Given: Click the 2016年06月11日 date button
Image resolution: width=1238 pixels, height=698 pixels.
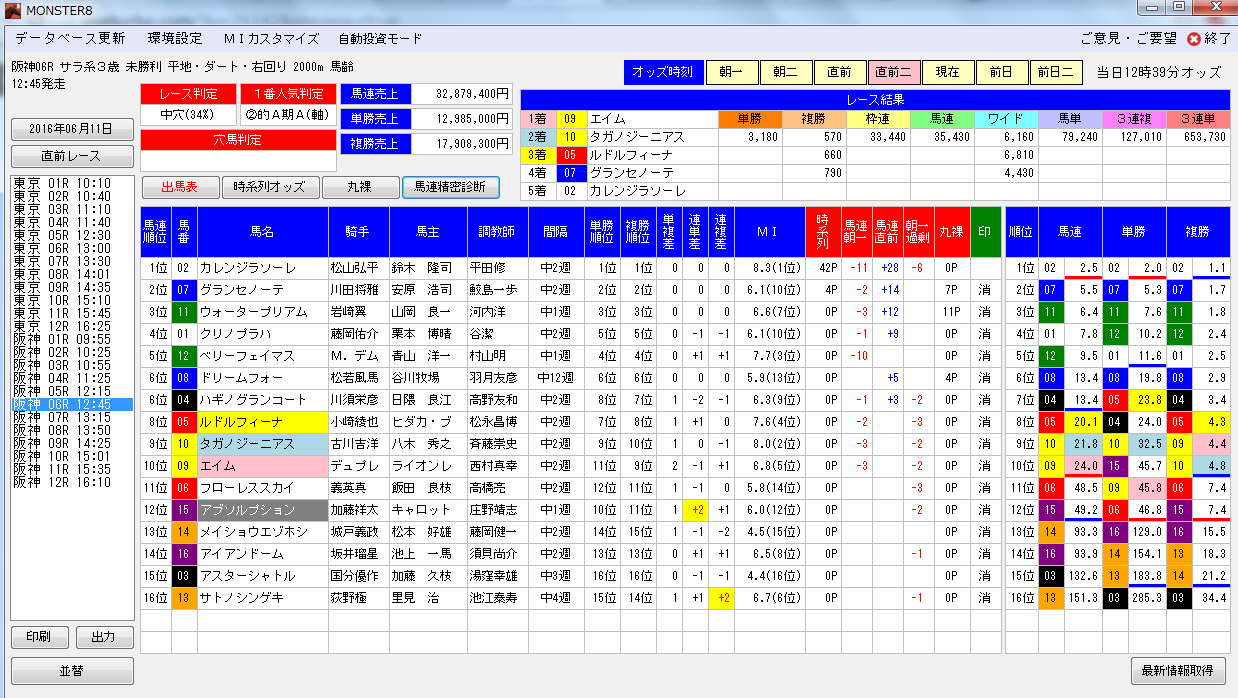Looking at the screenshot, I should pos(72,129).
